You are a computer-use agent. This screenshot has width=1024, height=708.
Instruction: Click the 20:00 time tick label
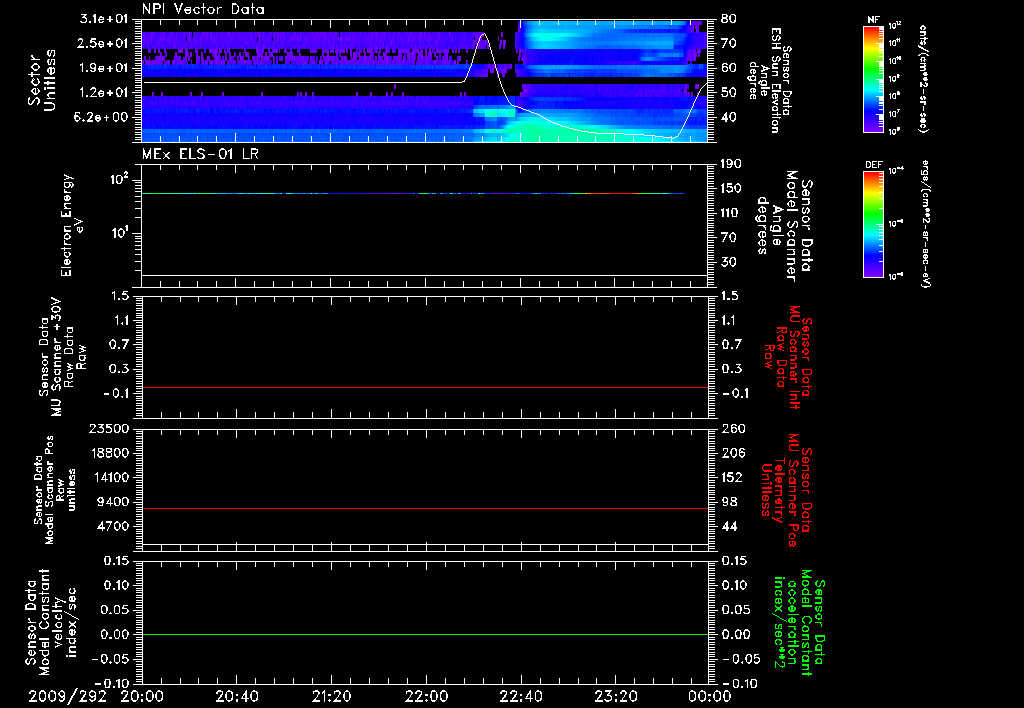point(142,696)
